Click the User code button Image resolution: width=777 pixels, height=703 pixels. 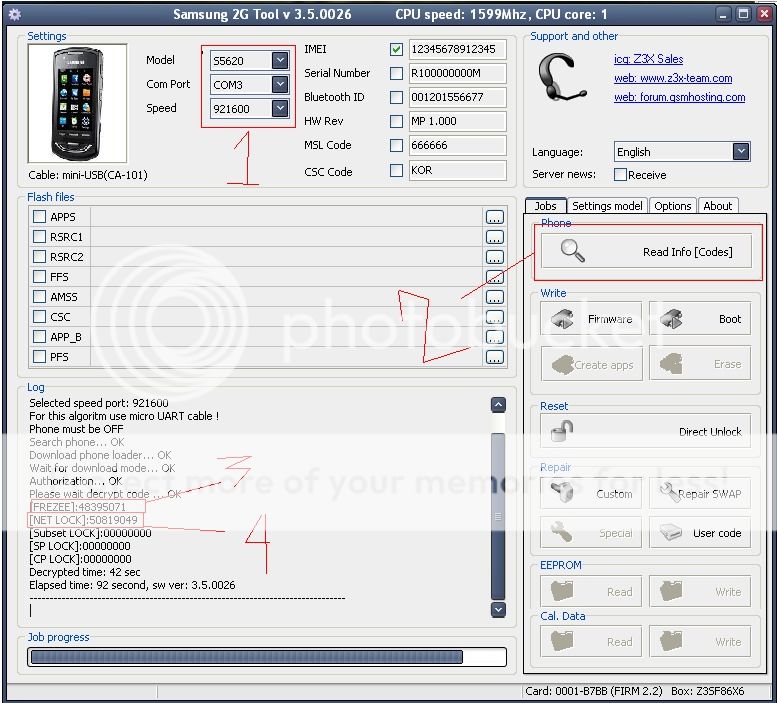(x=702, y=533)
